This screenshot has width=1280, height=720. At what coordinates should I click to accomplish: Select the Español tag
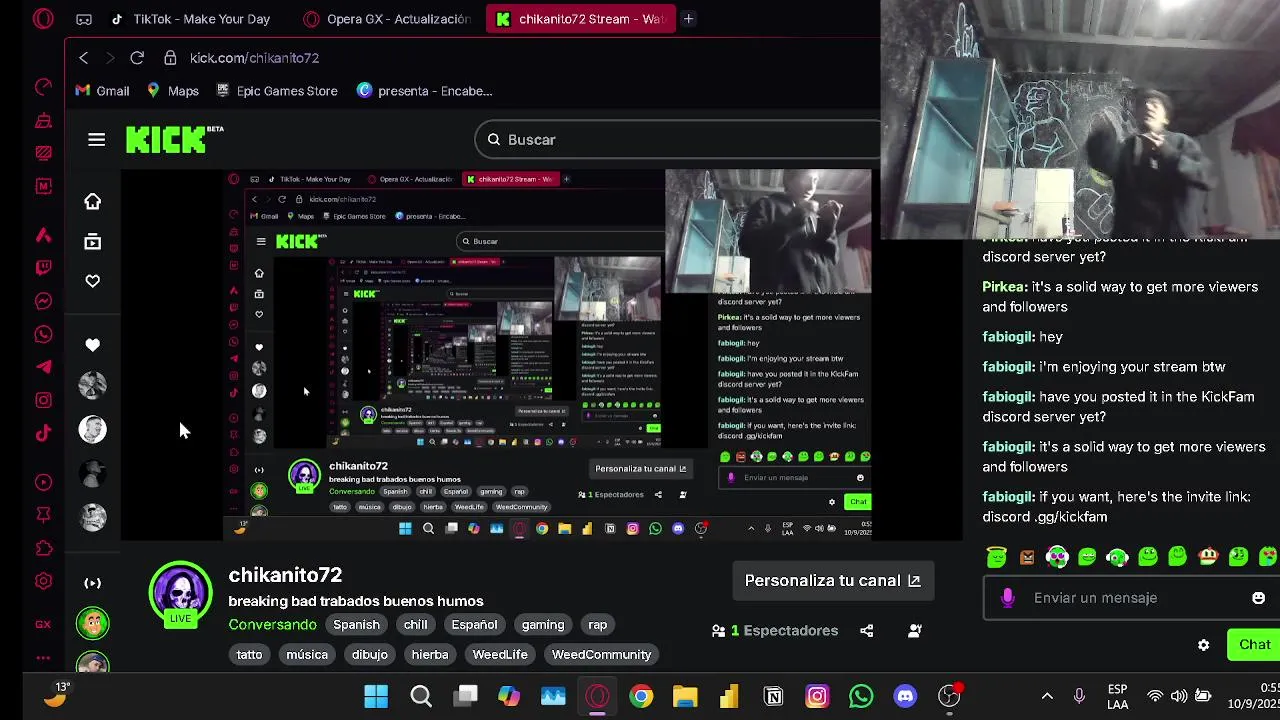point(474,625)
